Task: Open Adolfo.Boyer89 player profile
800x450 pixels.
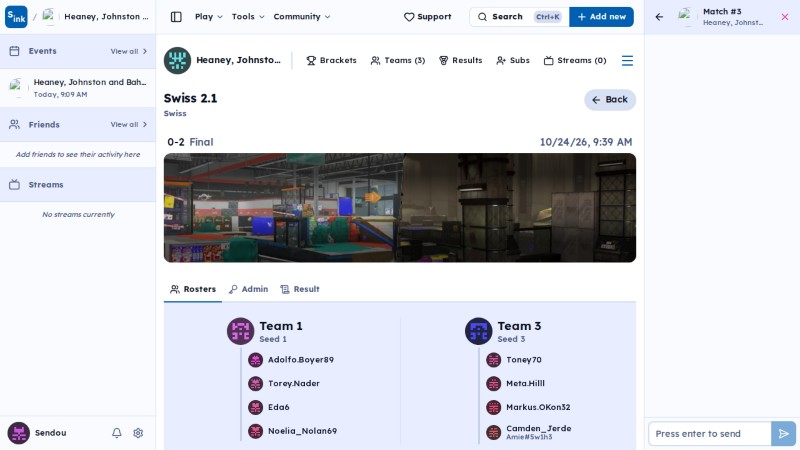Action: [301, 360]
